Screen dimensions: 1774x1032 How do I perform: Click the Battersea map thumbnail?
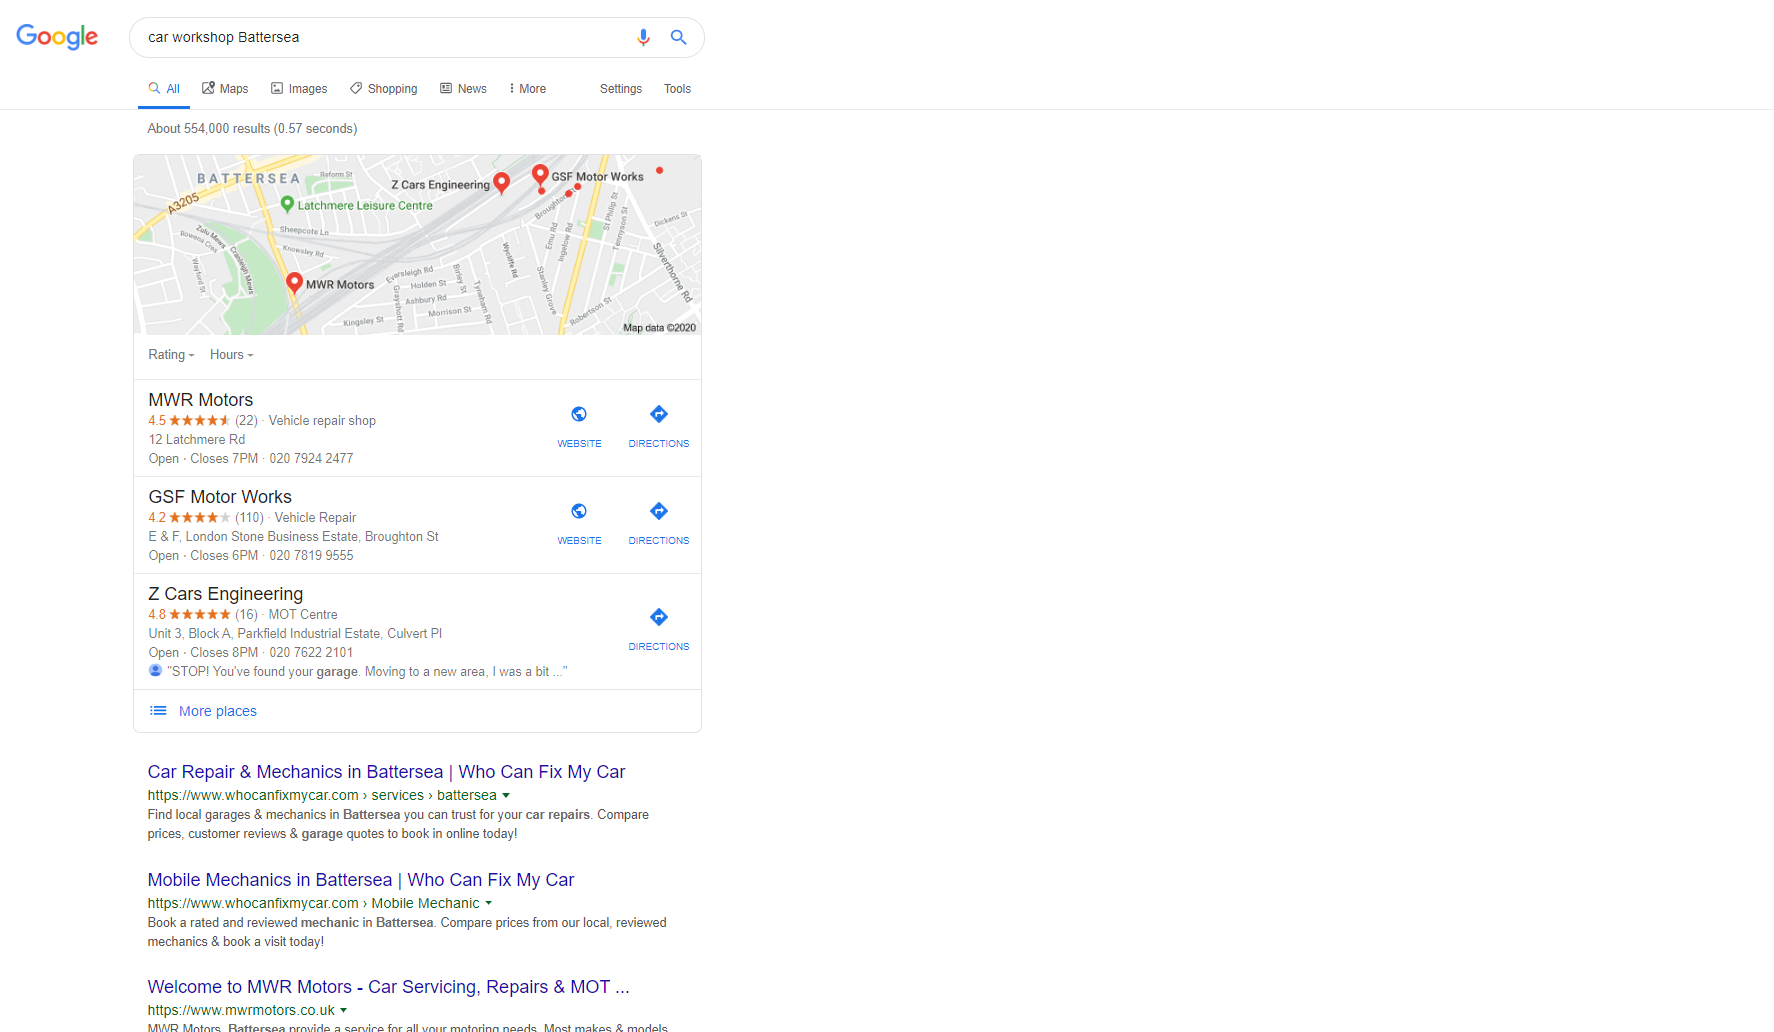tap(417, 245)
